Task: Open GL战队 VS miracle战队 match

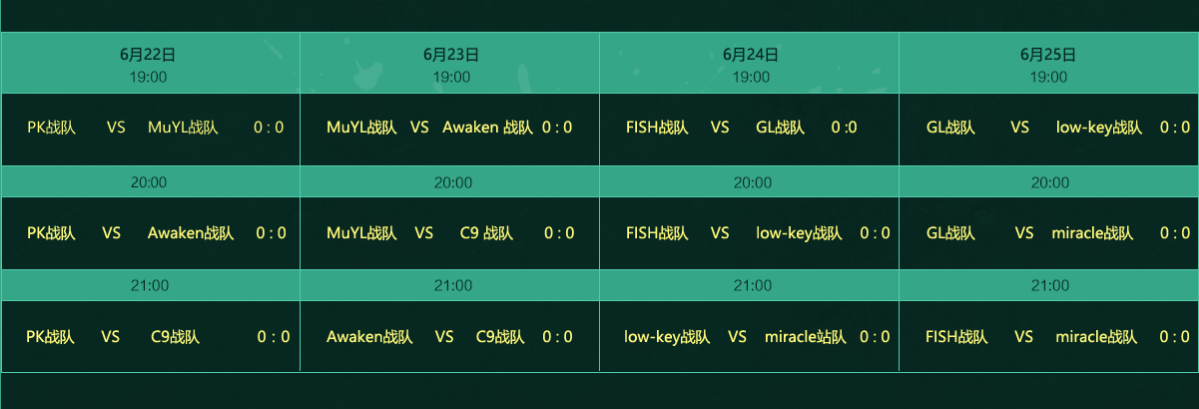Action: [1049, 233]
